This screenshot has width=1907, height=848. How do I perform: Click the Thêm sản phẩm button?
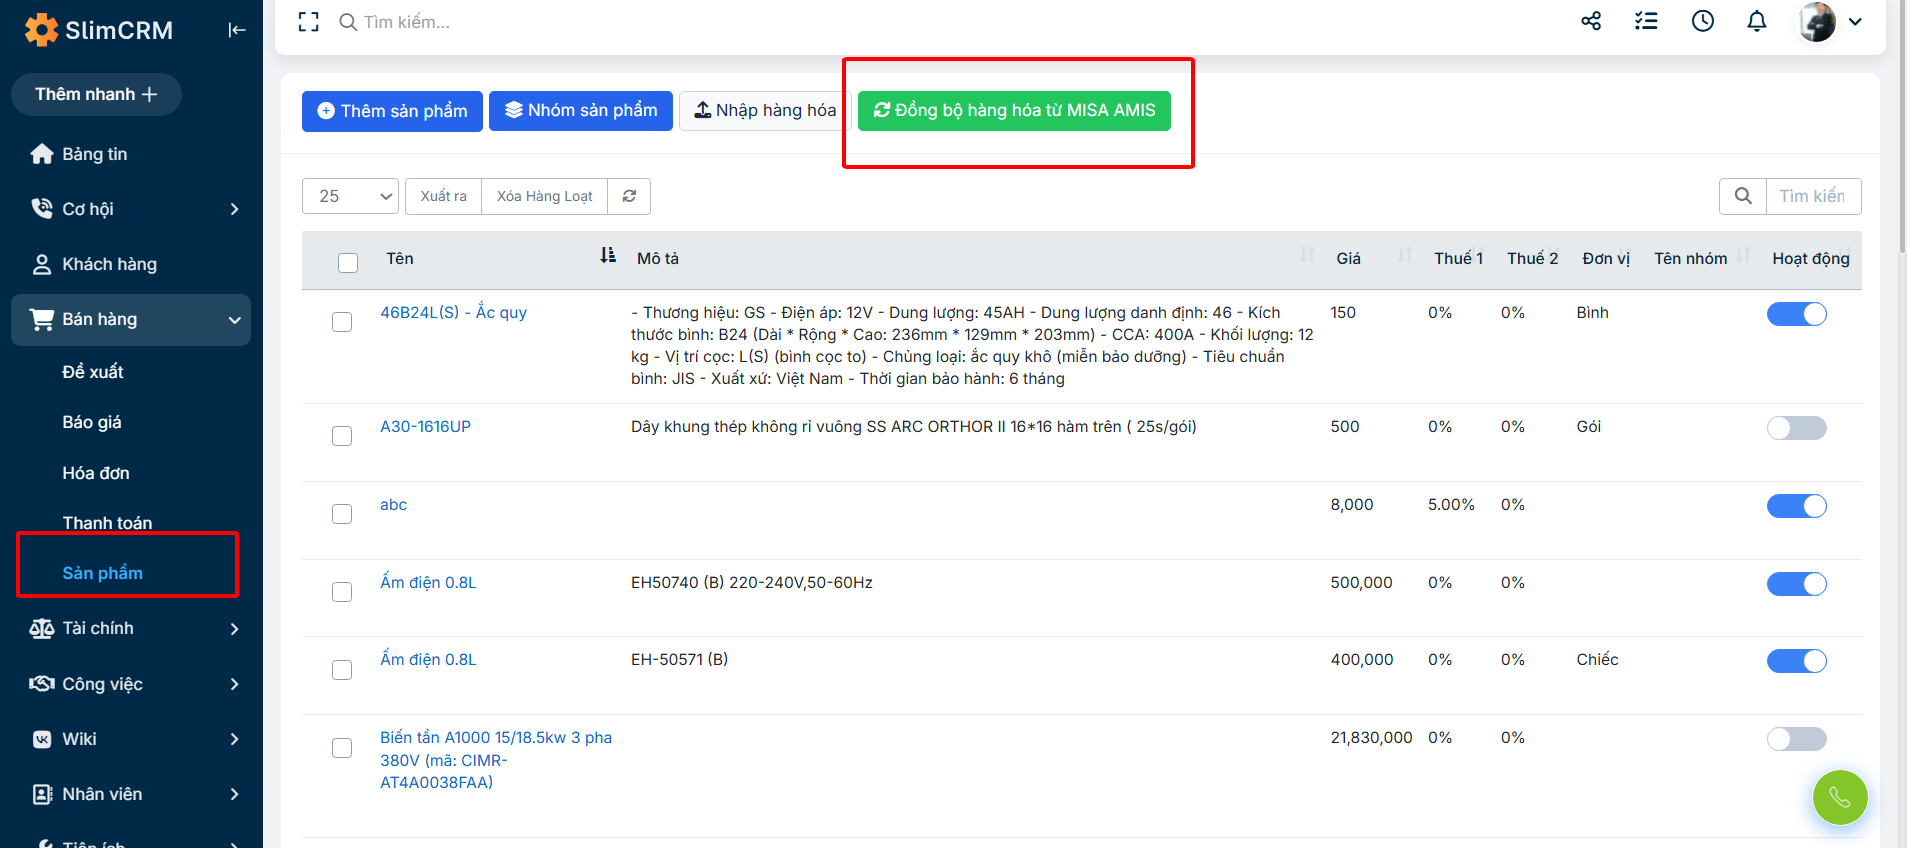[x=392, y=111]
